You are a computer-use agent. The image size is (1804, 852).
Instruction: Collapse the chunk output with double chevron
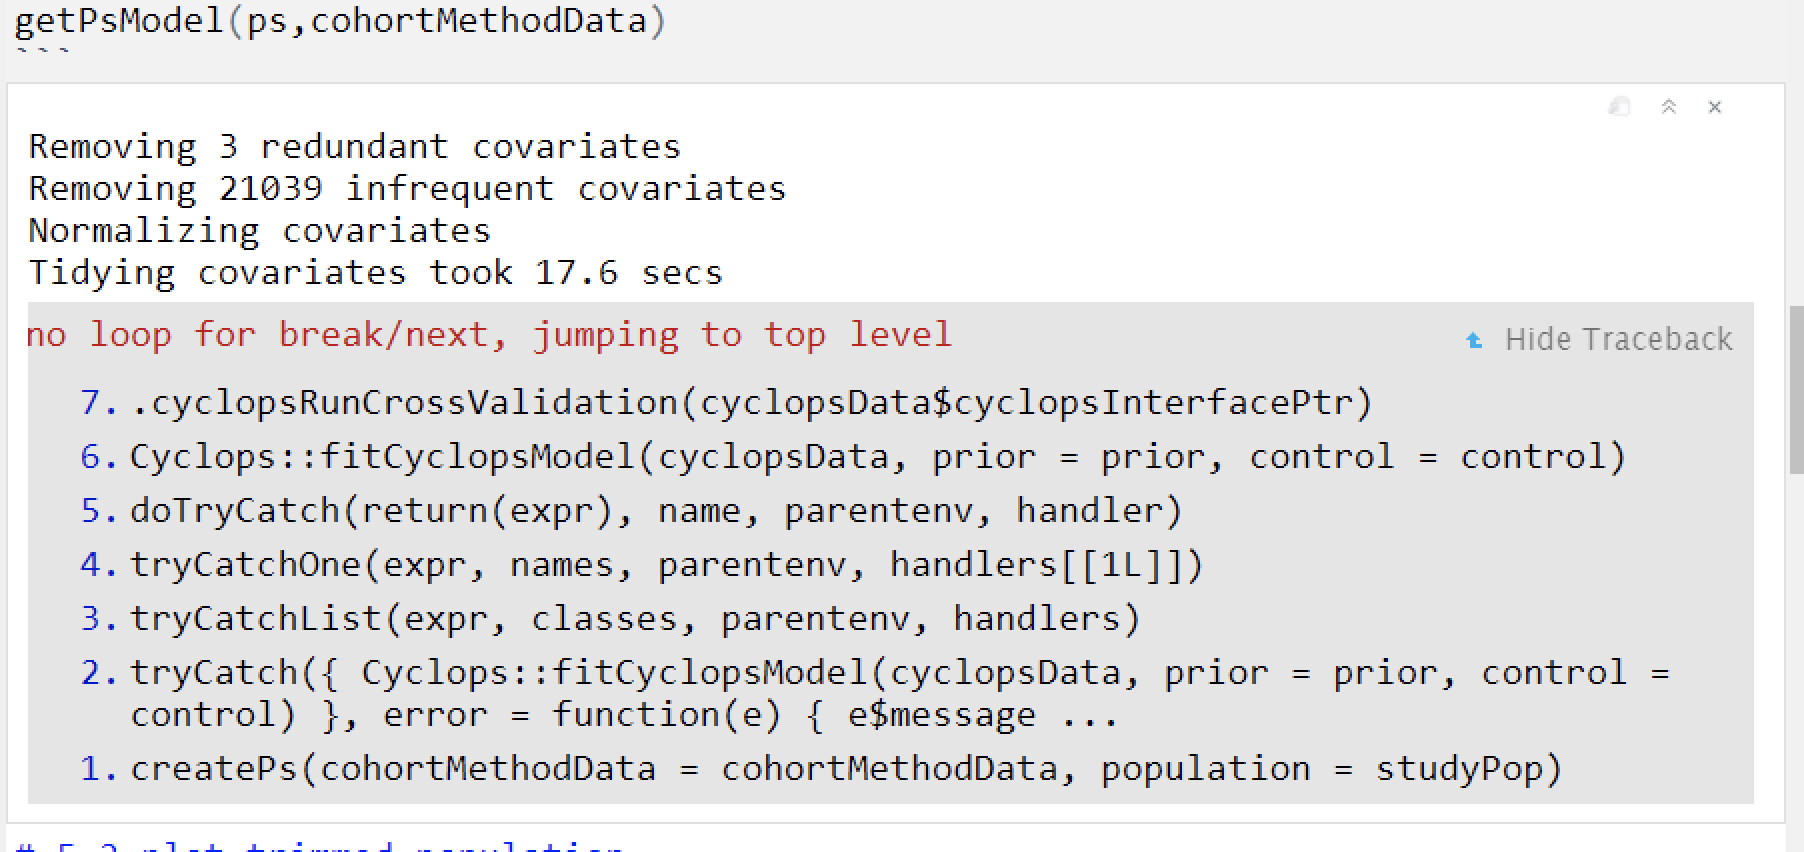1668,107
